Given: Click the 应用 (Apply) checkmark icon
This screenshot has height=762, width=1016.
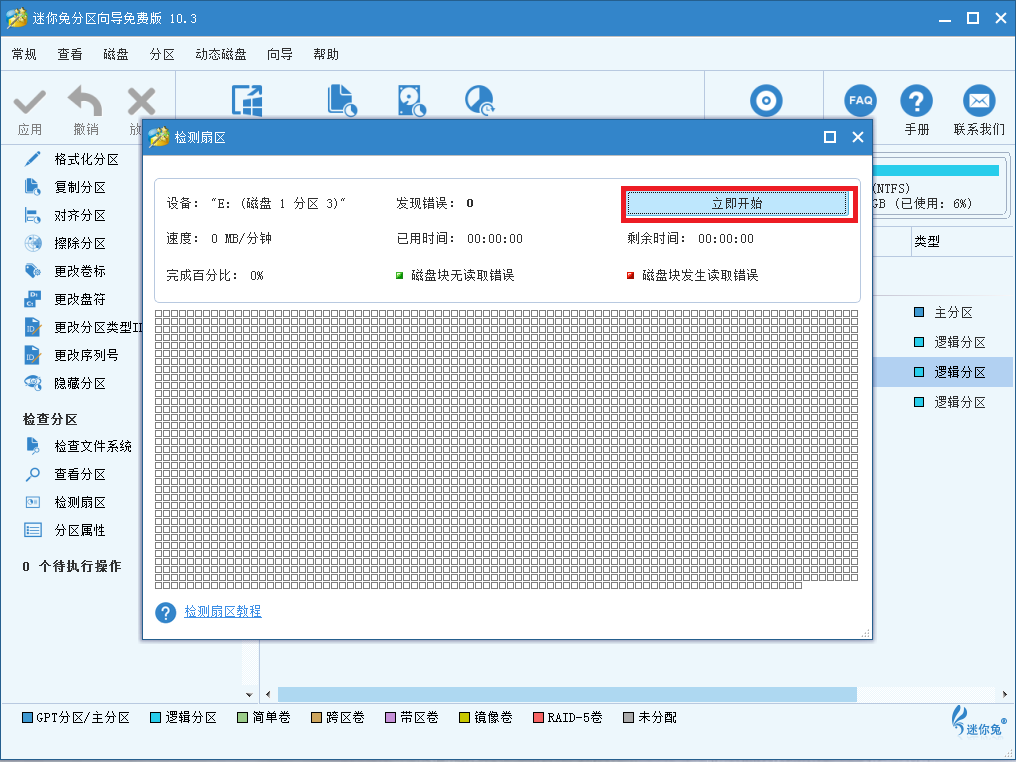Looking at the screenshot, I should point(30,102).
